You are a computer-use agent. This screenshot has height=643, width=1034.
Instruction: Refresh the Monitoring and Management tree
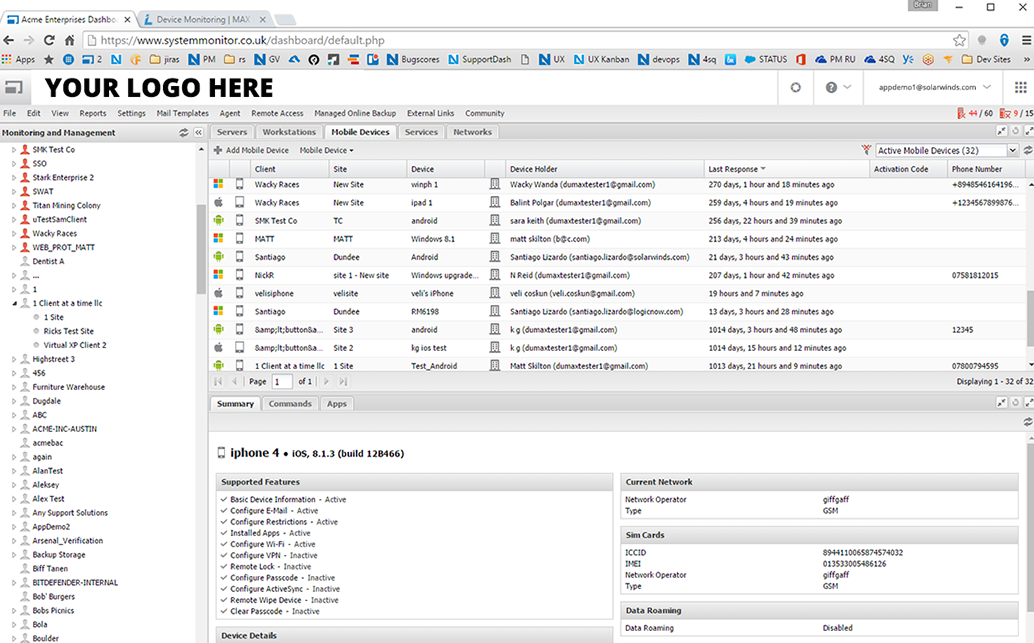point(183,133)
